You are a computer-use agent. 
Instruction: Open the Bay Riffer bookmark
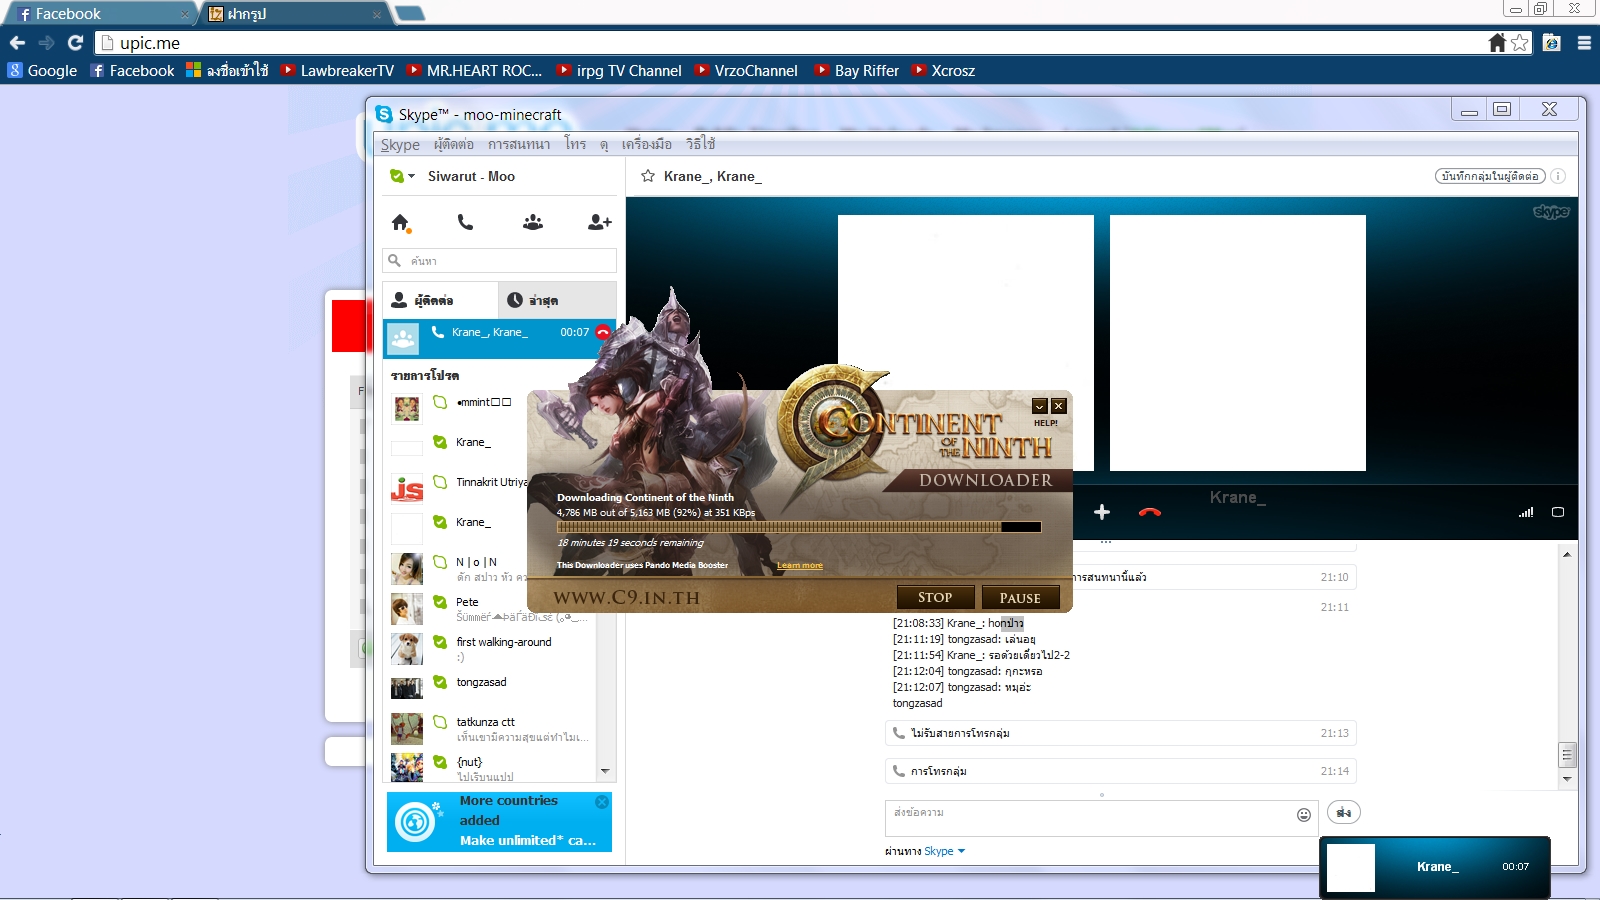coord(857,71)
